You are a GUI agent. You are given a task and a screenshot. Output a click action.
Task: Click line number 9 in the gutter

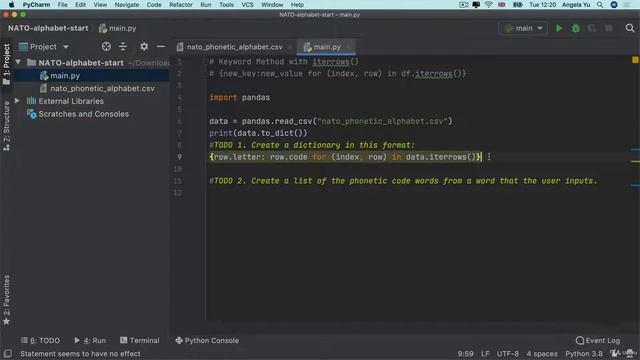click(179, 157)
